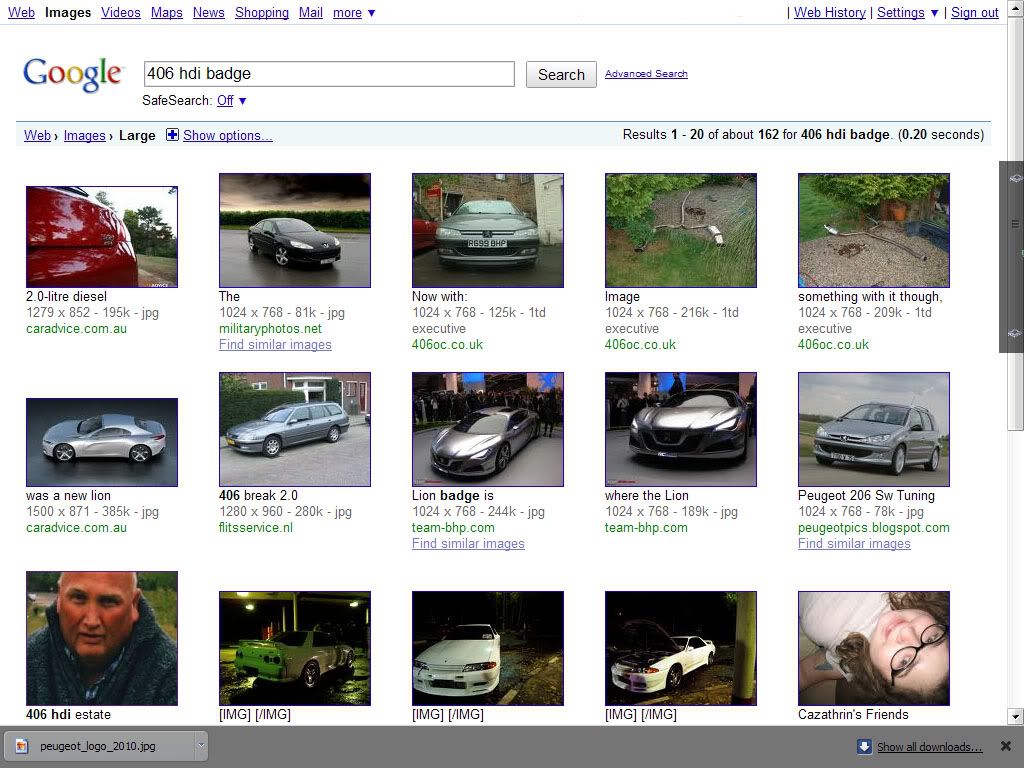Open Web History link
1024x768 pixels.
829,12
